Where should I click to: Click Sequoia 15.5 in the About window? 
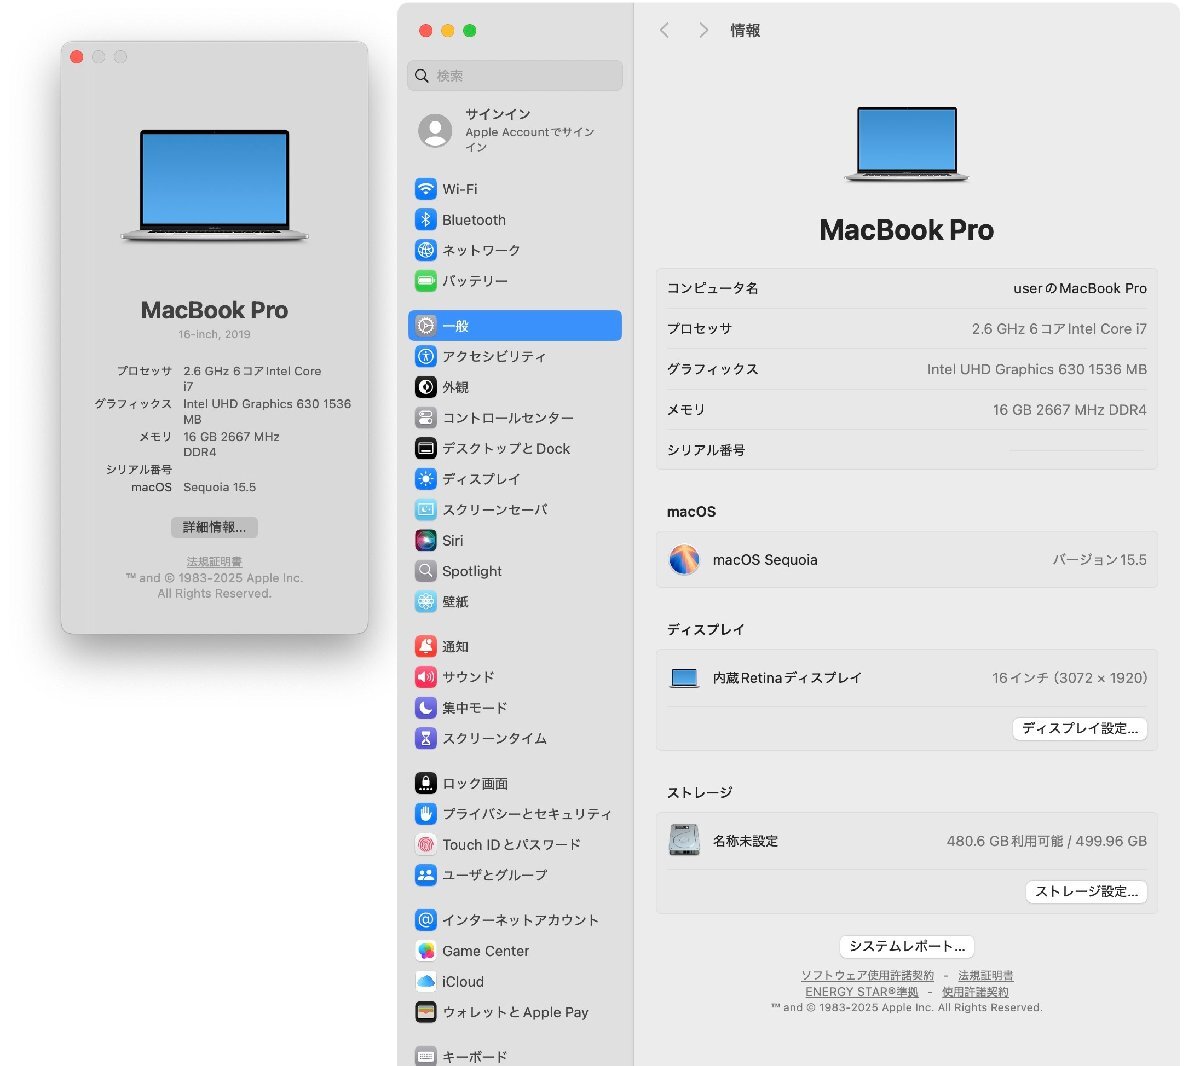tap(219, 487)
